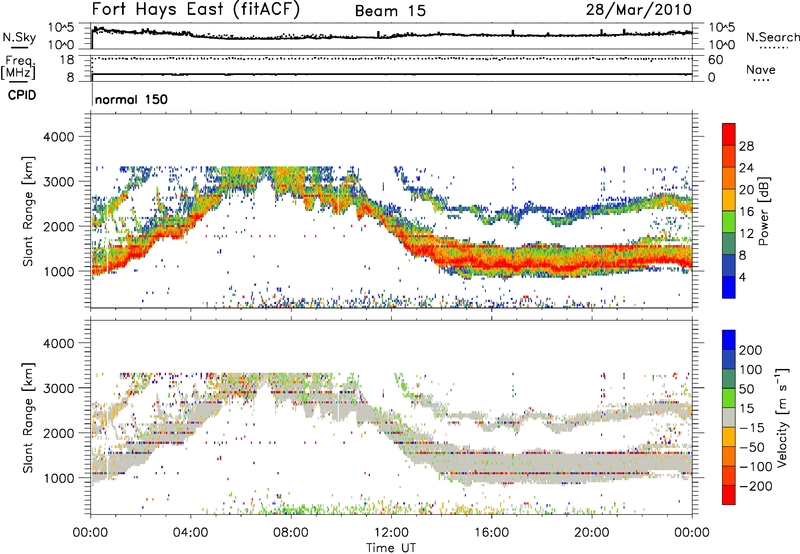800x554 pixels.
Task: Click the 'Nave' legend label
Action: pyautogui.click(x=760, y=69)
